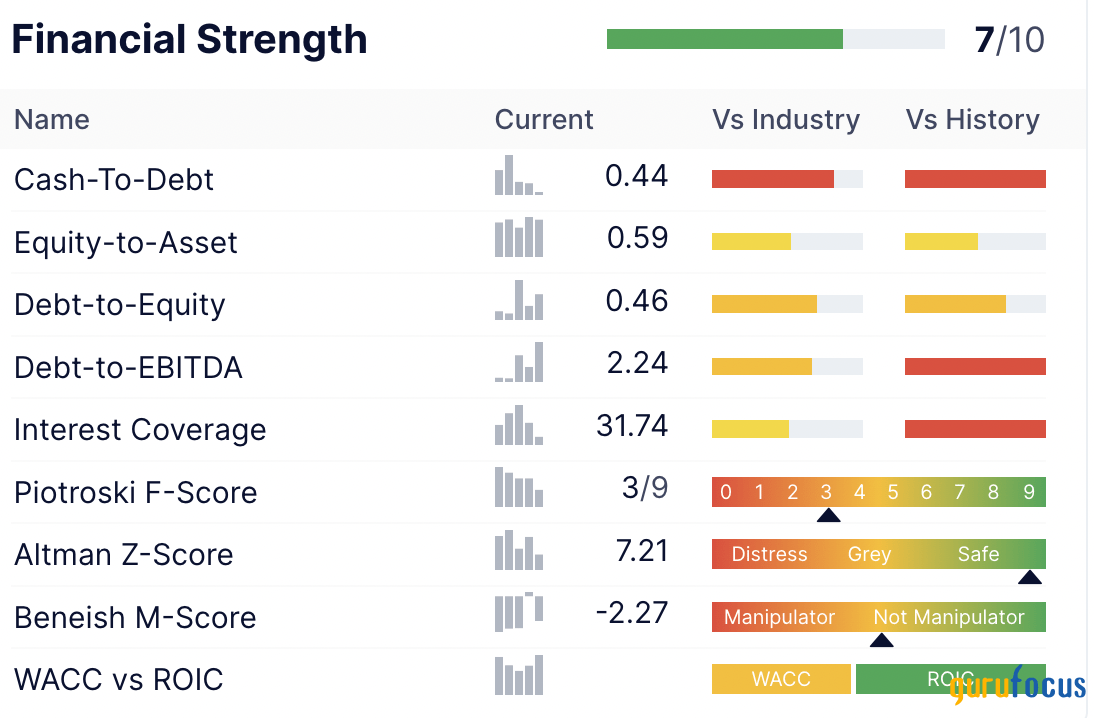Click the red Cash-To-Debt Vs History bar
The width and height of the screenshot is (1094, 718).
pyautogui.click(x=975, y=180)
